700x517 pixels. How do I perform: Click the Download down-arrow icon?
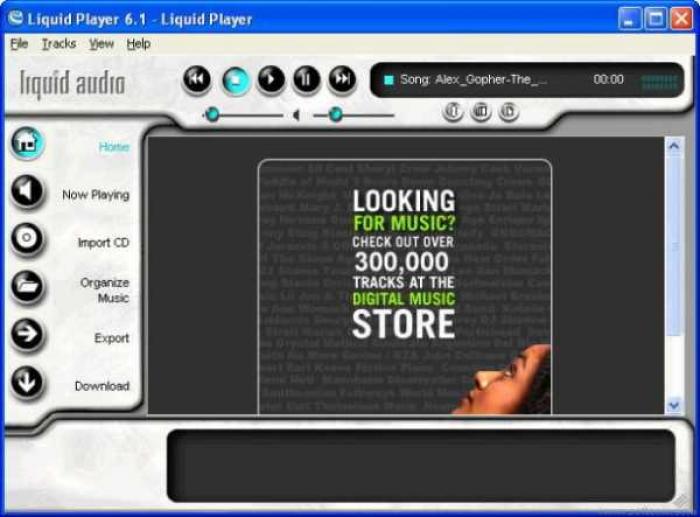pyautogui.click(x=27, y=382)
